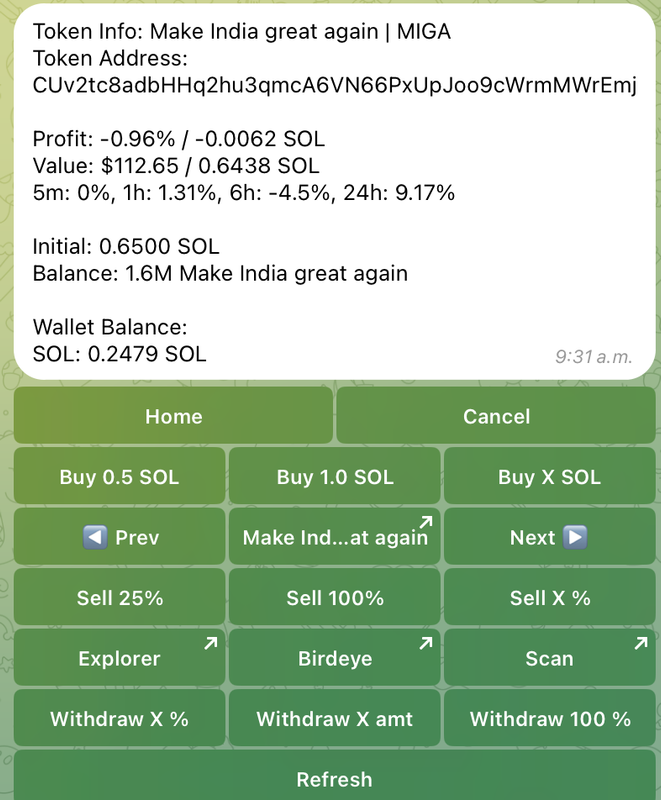Select the Withdraw X amt option
Image resolution: width=661 pixels, height=800 pixels.
click(335, 718)
